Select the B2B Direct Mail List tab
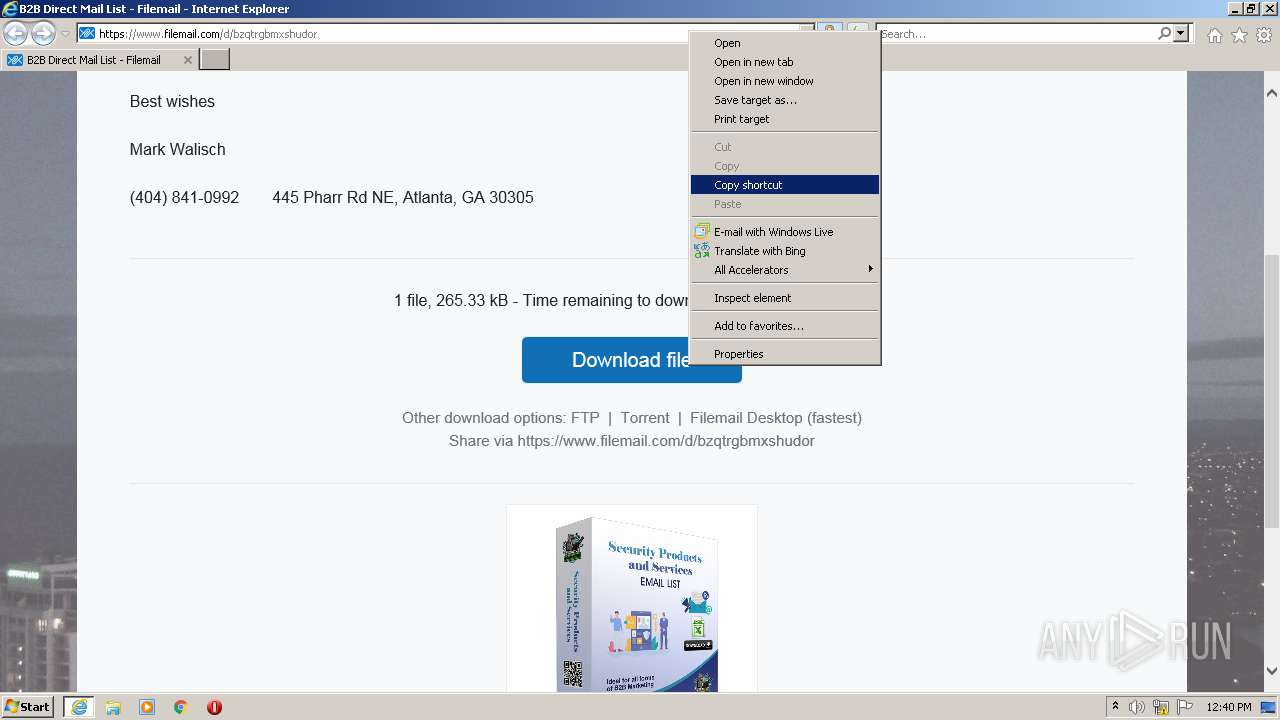The image size is (1280, 720). [98, 60]
